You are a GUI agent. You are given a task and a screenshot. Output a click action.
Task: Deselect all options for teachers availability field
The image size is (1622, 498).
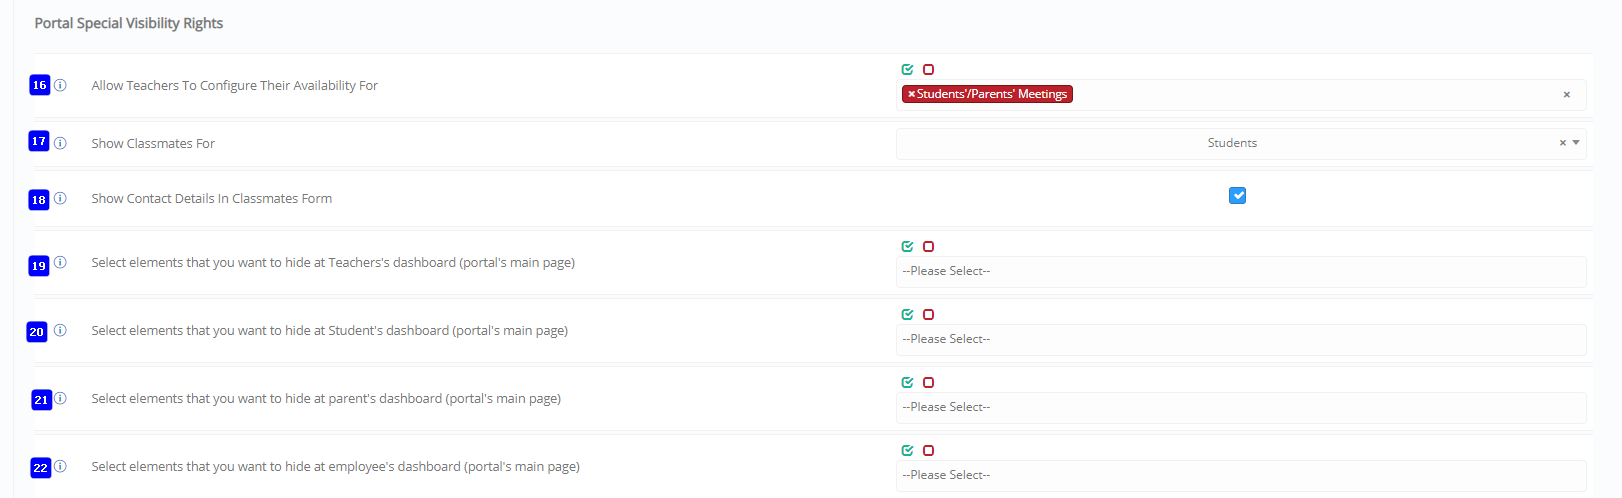928,69
